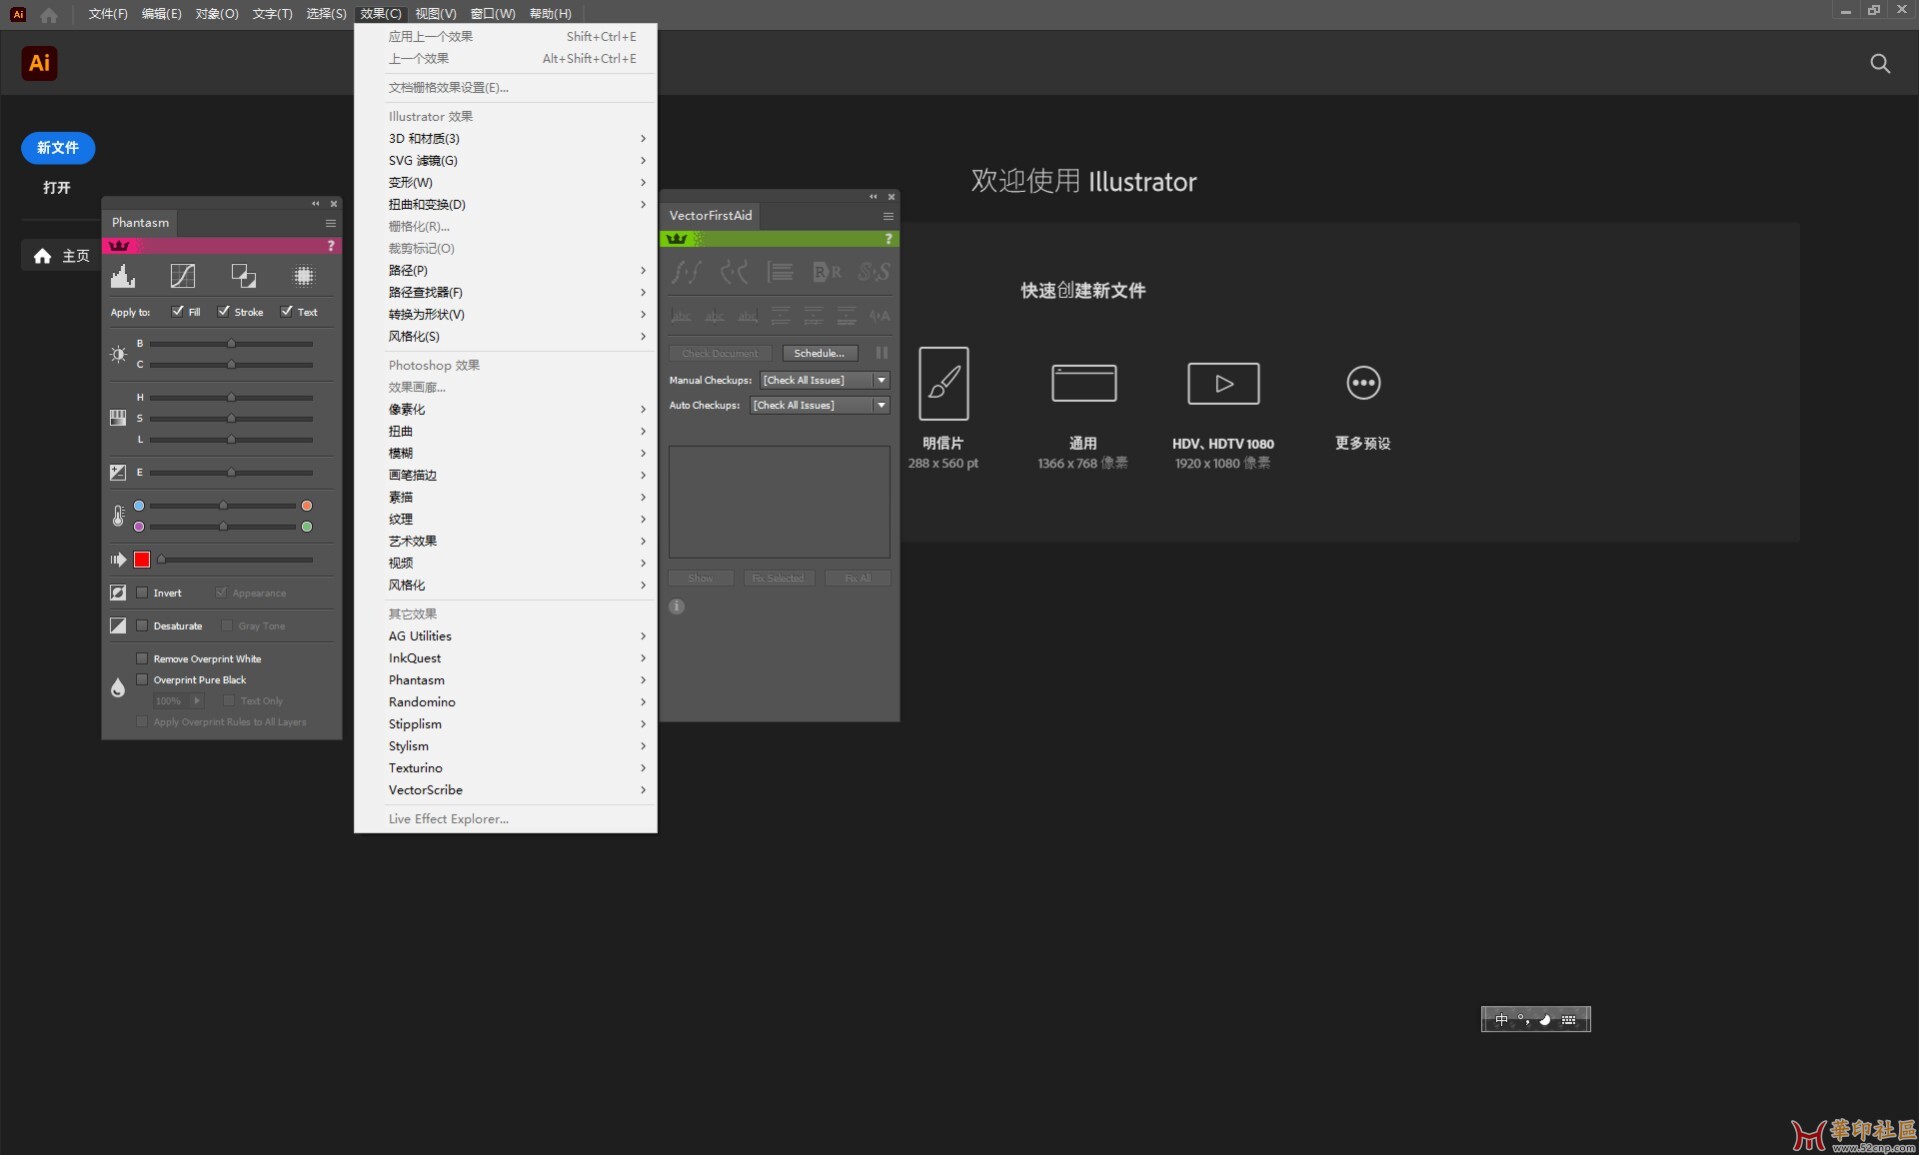This screenshot has width=1919, height=1155.
Task: Check Overprint Pure Black
Action: 142,680
